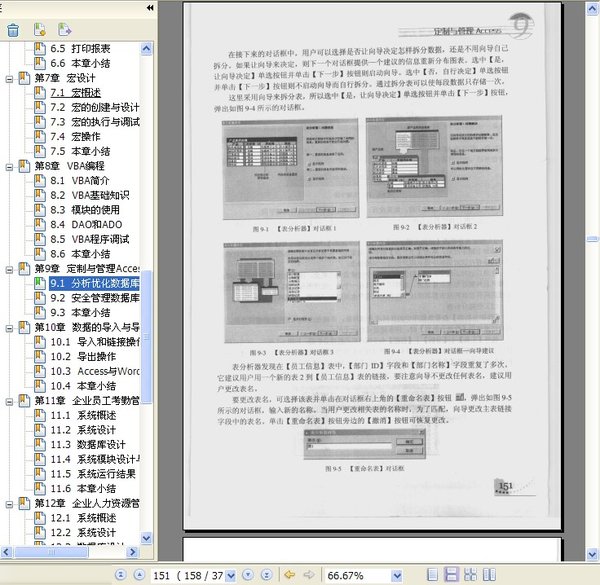Open bookmark 7.2 宏的创建与设计
Viewport: 600px width, 585px height.
(x=95, y=107)
